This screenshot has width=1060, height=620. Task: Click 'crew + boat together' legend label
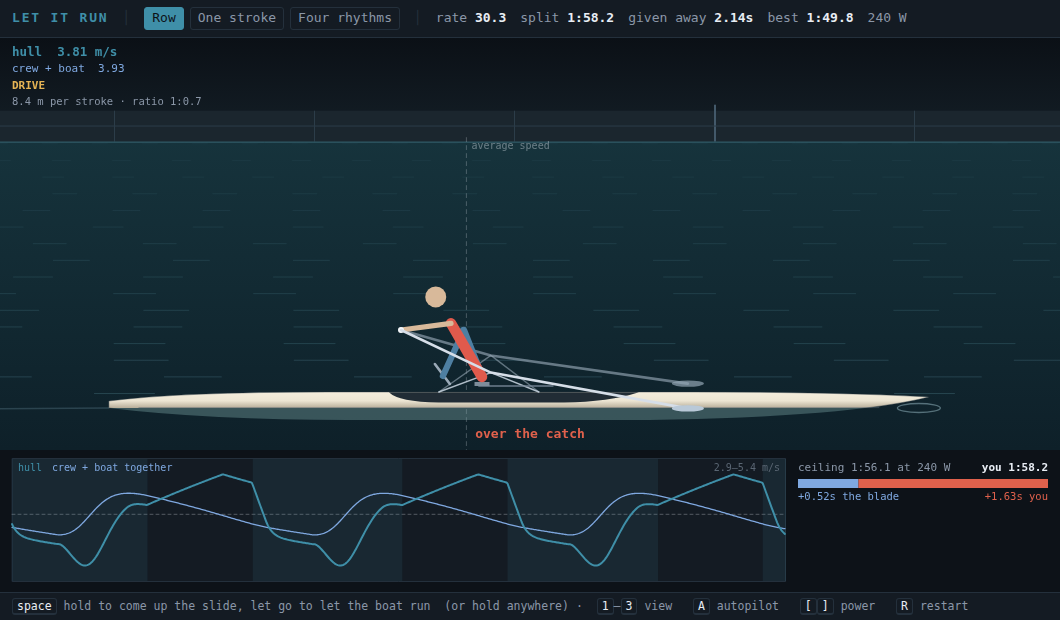point(112,467)
